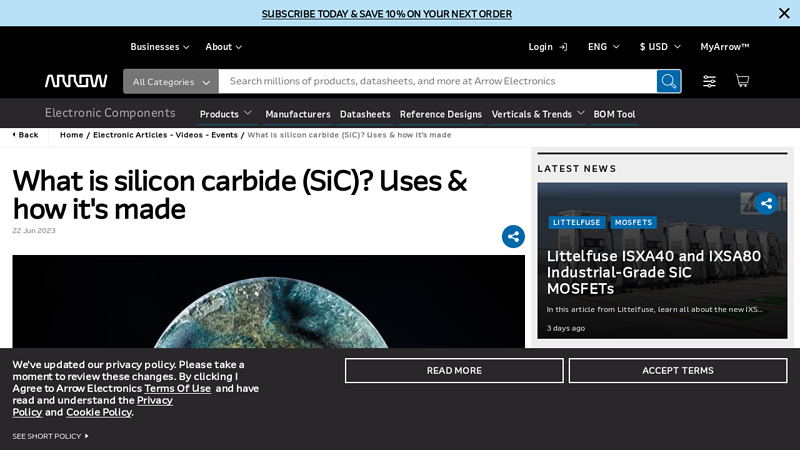Go Back using the back link
Screen dimensions: 800x450
[26, 135]
